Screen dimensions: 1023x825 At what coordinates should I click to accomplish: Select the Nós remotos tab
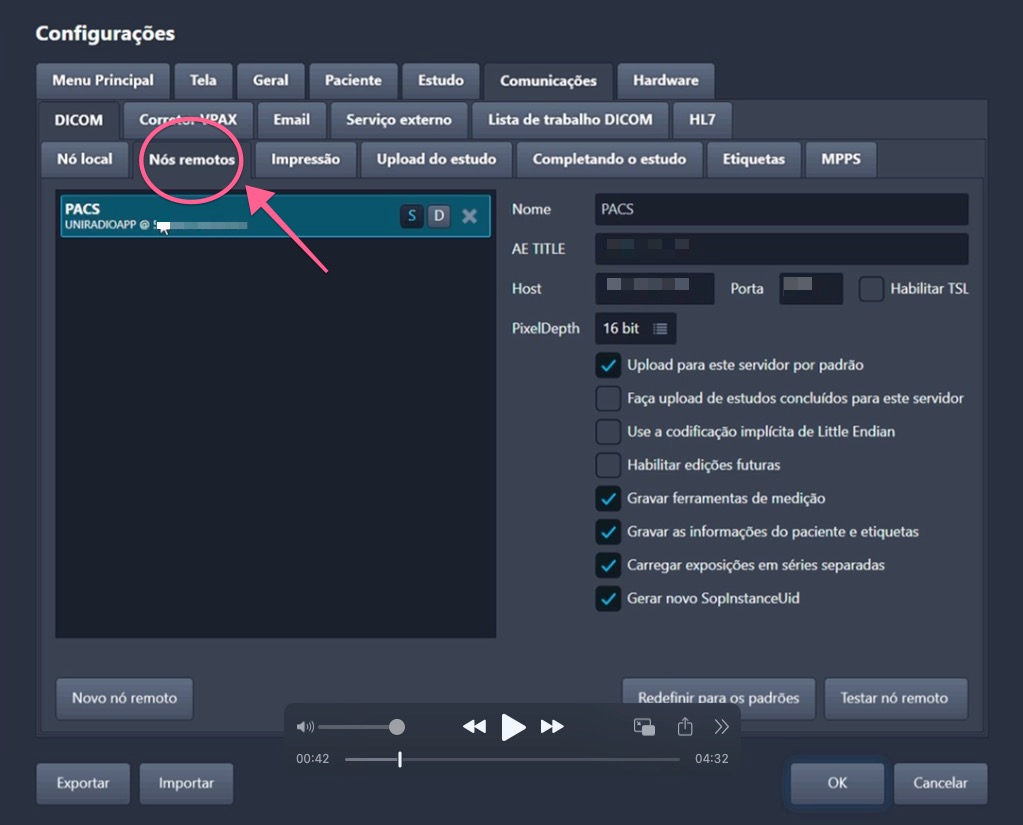[192, 160]
